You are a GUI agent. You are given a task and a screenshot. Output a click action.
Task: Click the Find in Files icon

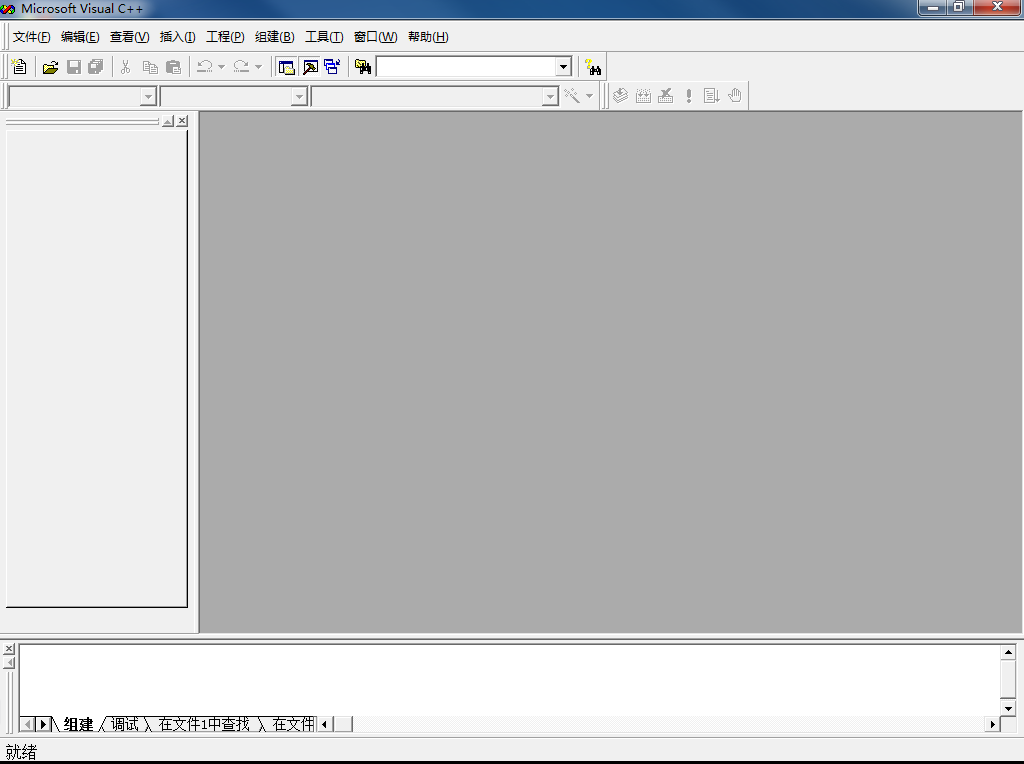(363, 67)
